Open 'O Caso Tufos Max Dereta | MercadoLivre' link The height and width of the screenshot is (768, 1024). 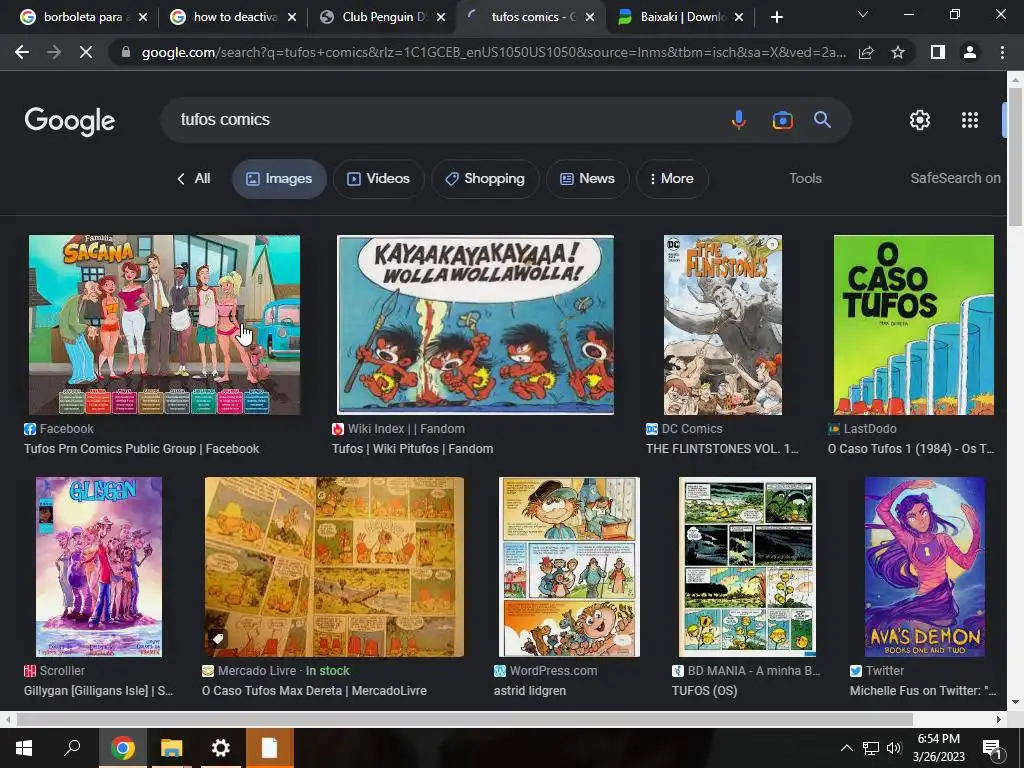(314, 690)
